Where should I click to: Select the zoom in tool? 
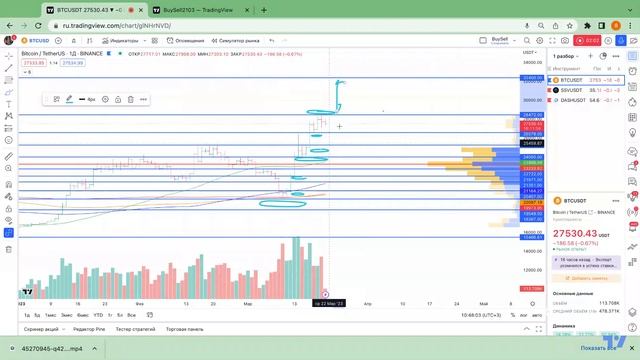[x=9, y=168]
